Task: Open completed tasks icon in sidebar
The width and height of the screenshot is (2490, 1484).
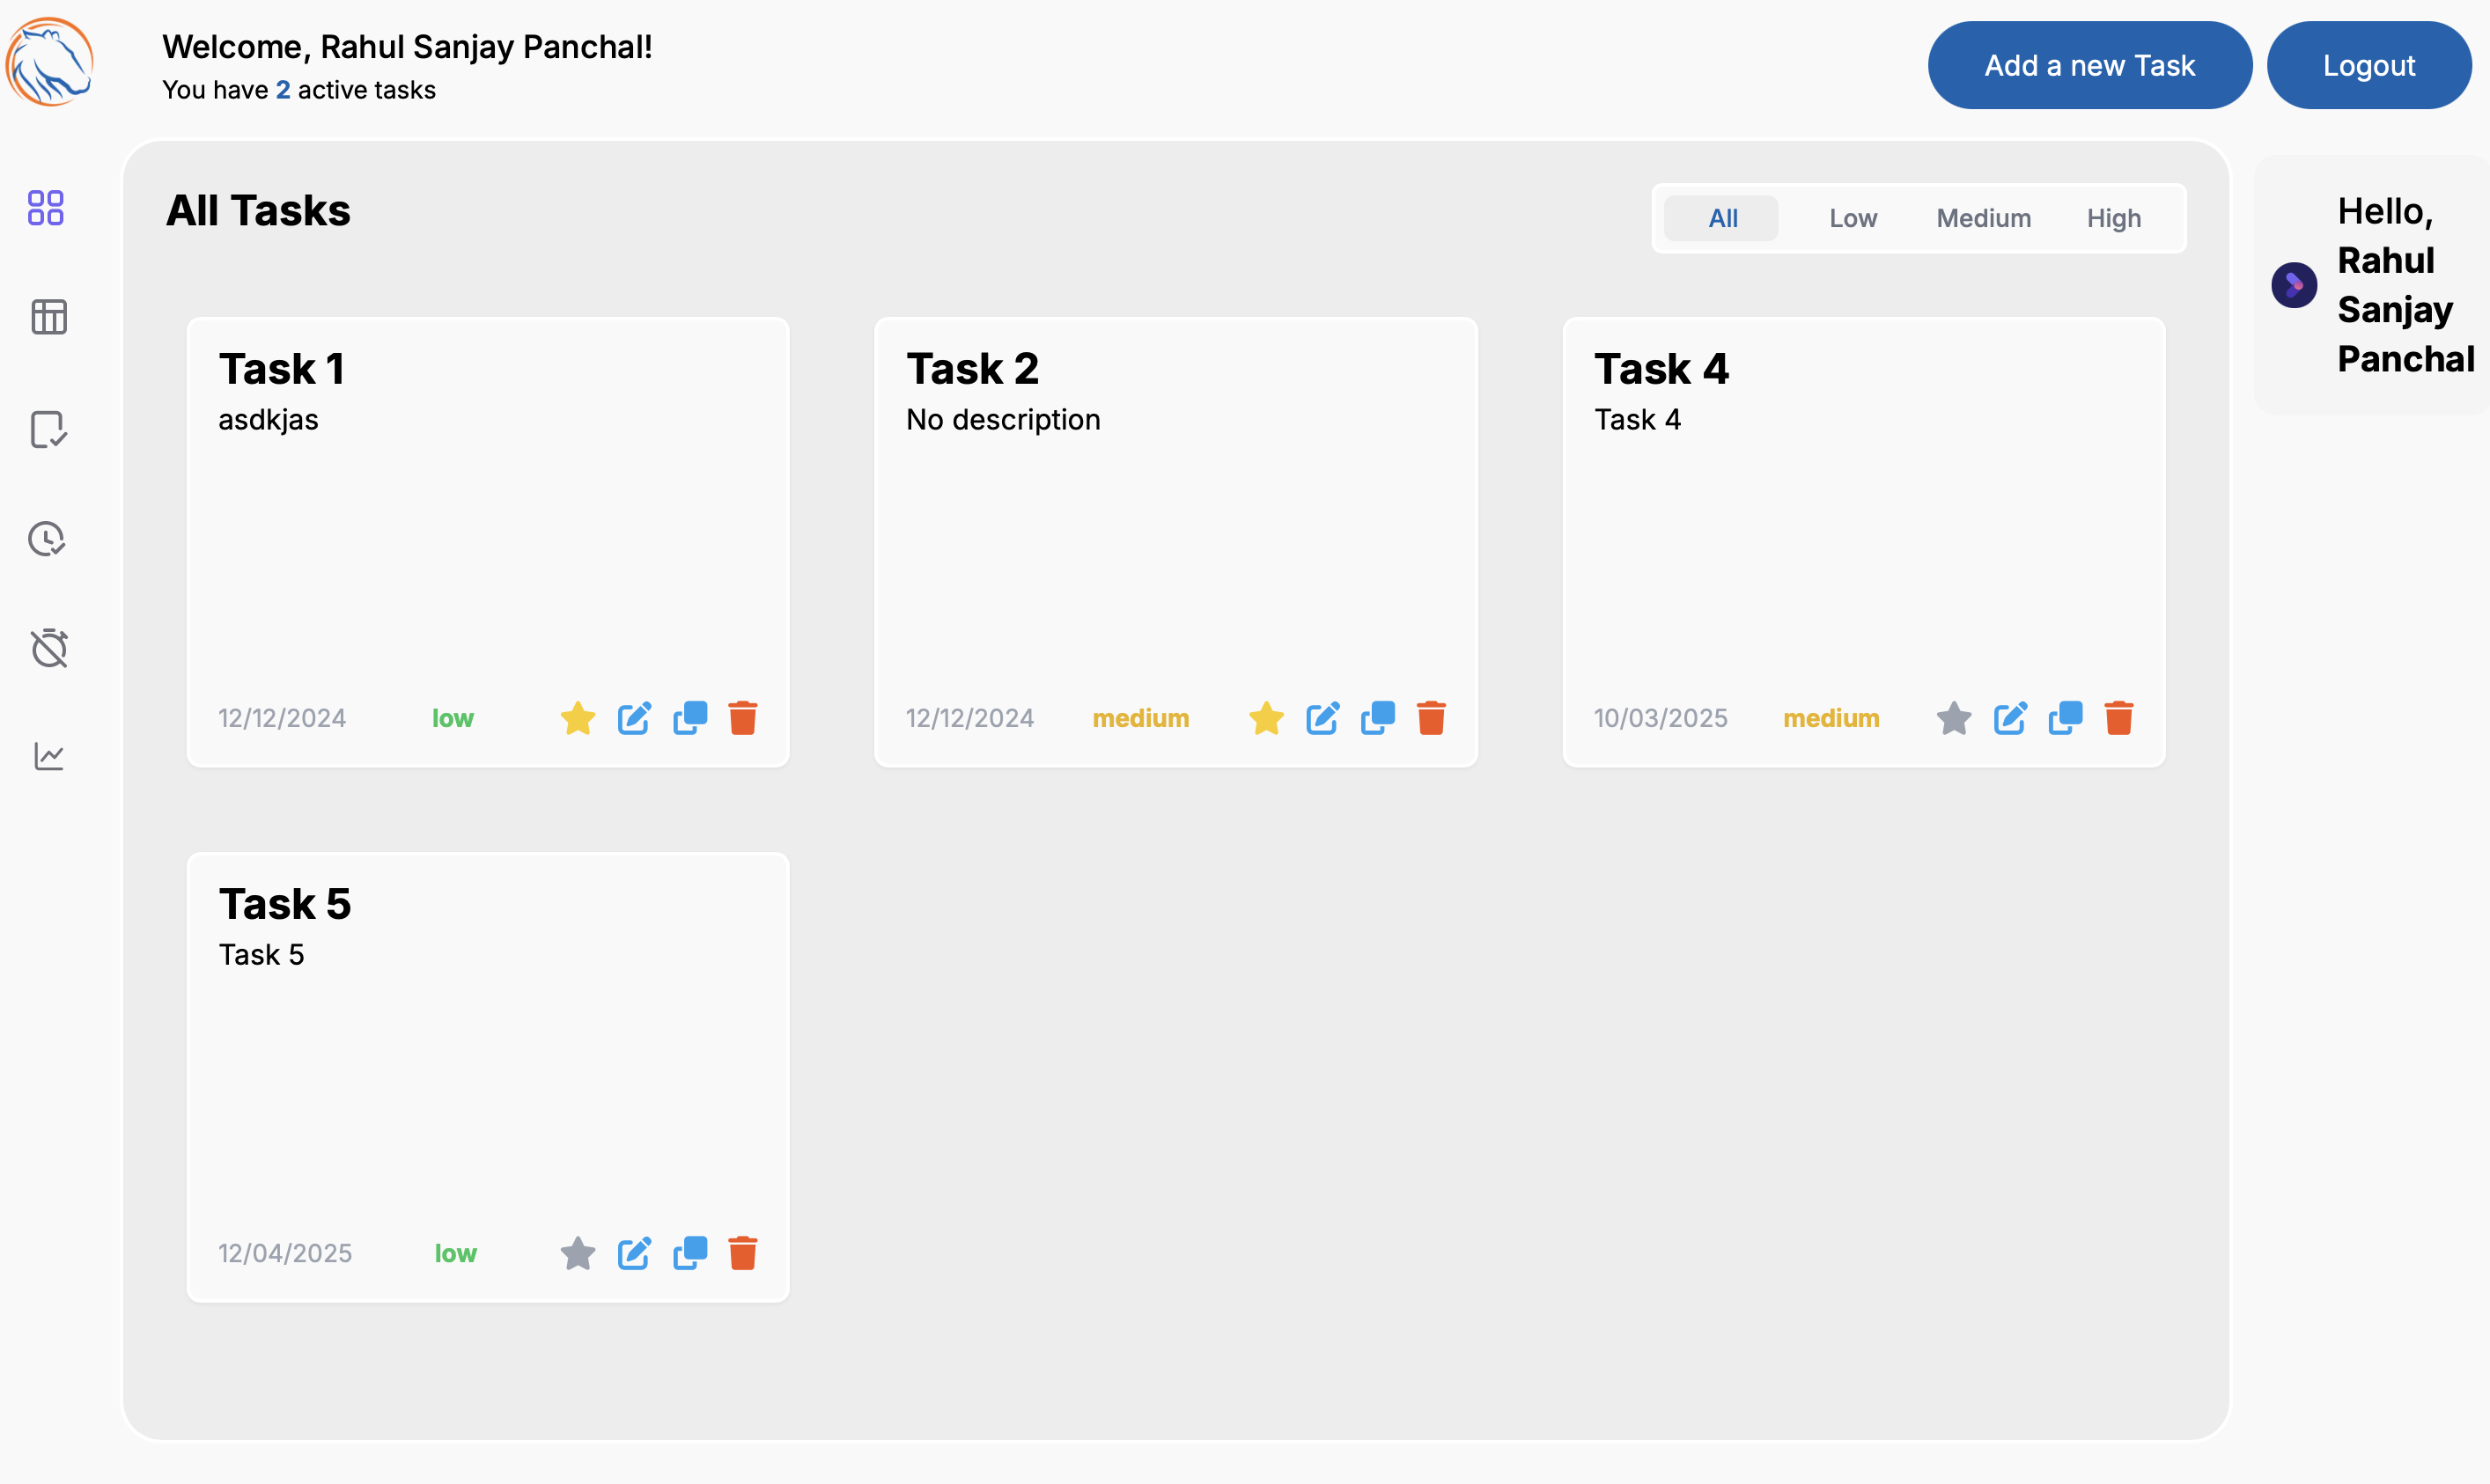Action: 48,429
